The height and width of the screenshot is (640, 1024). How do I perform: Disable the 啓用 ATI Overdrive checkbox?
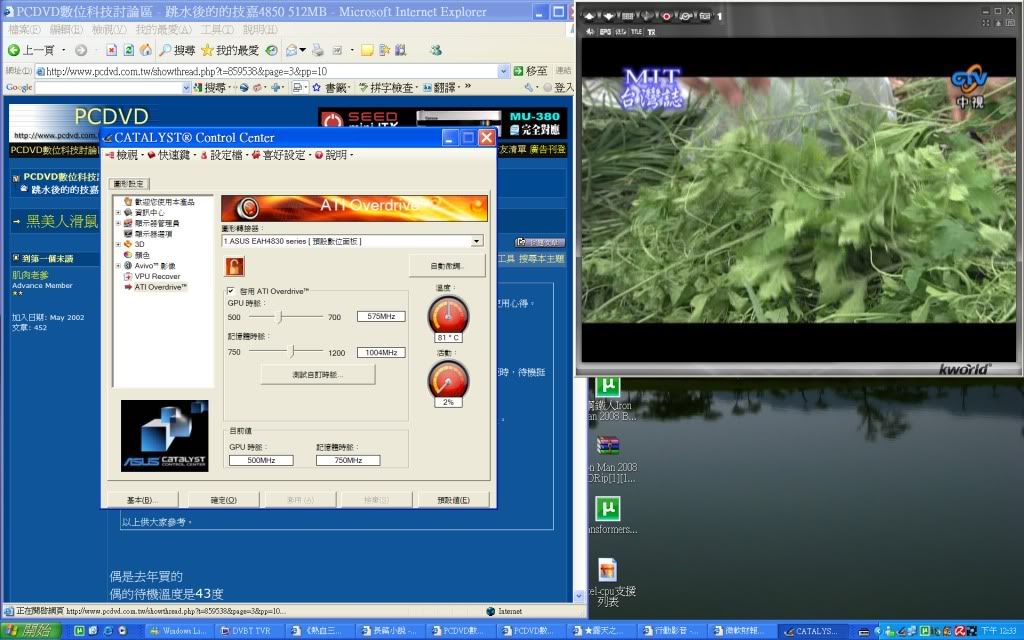[231, 291]
